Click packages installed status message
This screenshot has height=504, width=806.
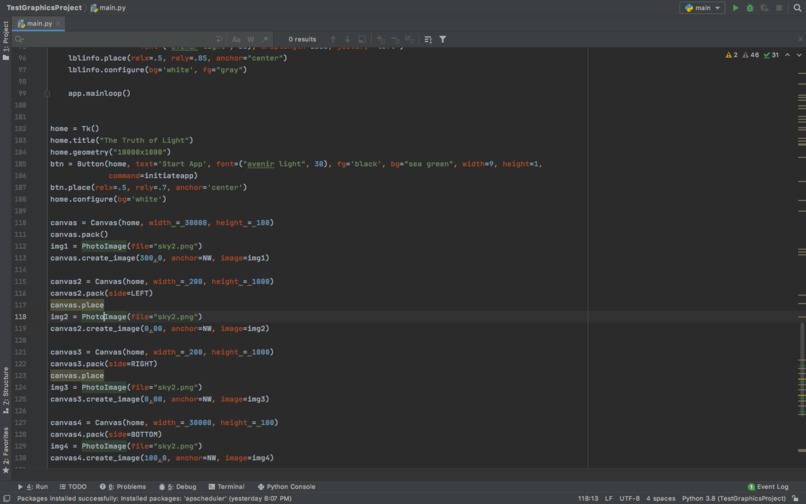[x=154, y=498]
